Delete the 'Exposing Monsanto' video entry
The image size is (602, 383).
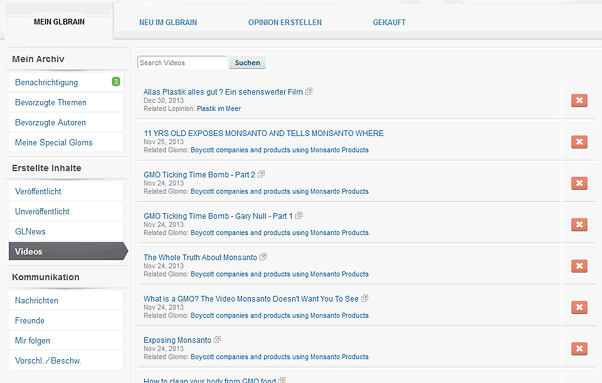click(x=579, y=349)
